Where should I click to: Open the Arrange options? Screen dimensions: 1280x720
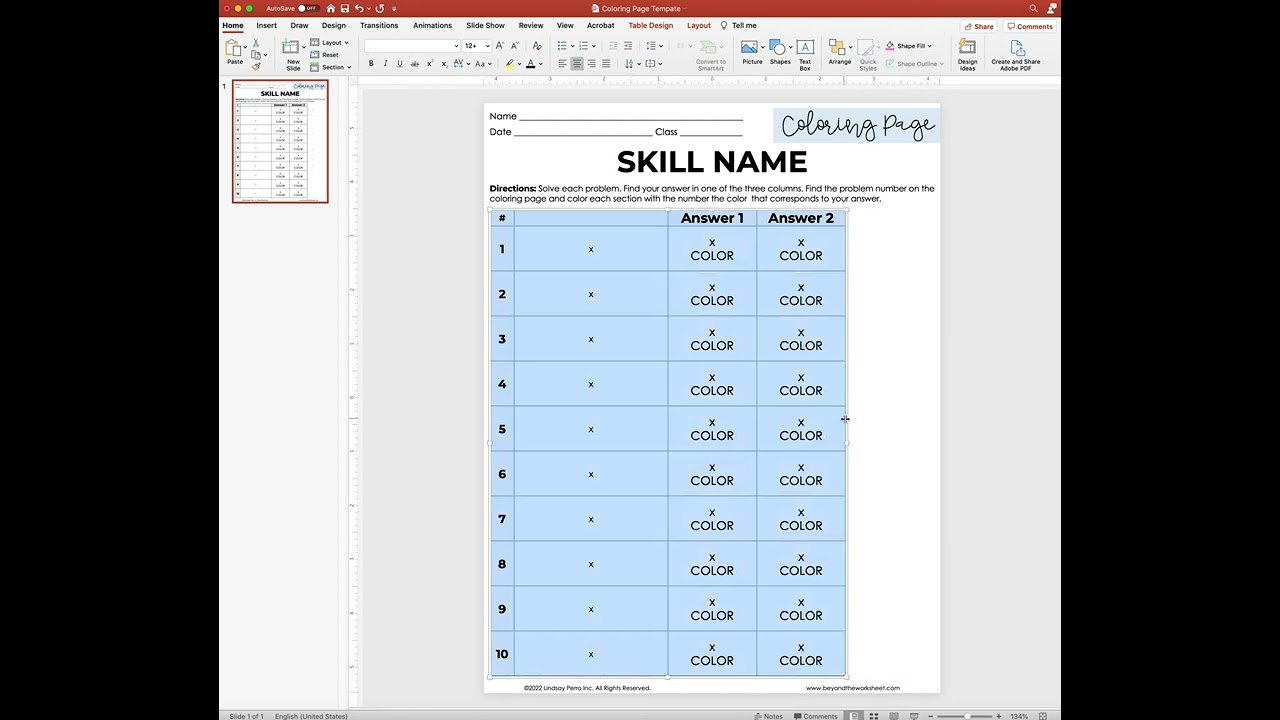(x=840, y=53)
